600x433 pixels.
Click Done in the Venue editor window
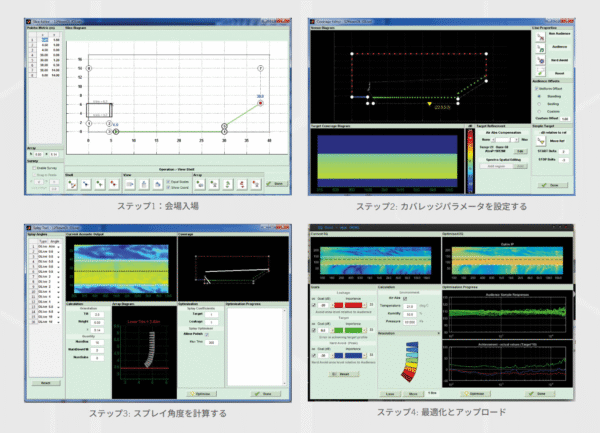click(x=276, y=184)
